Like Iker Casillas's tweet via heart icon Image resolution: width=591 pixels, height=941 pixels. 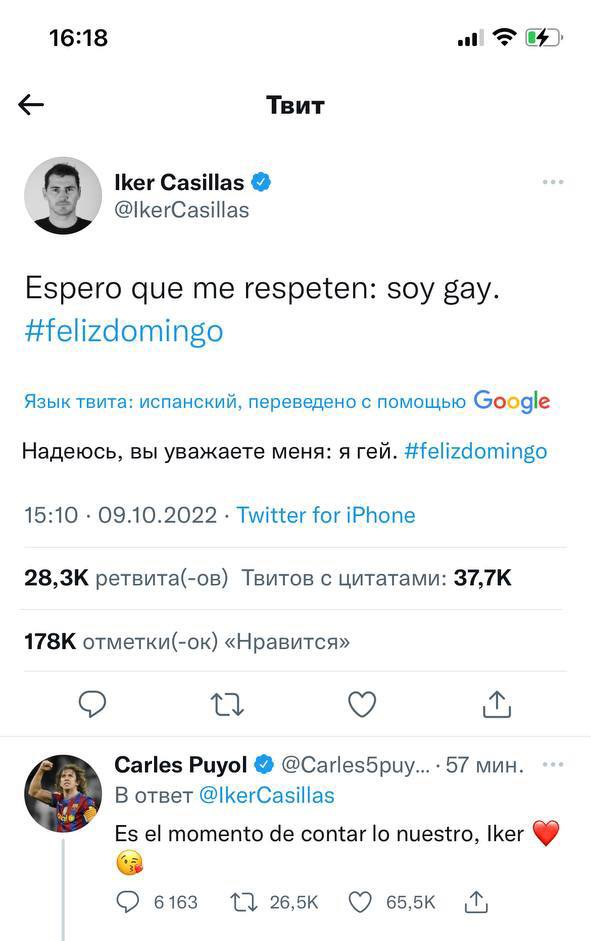click(361, 704)
